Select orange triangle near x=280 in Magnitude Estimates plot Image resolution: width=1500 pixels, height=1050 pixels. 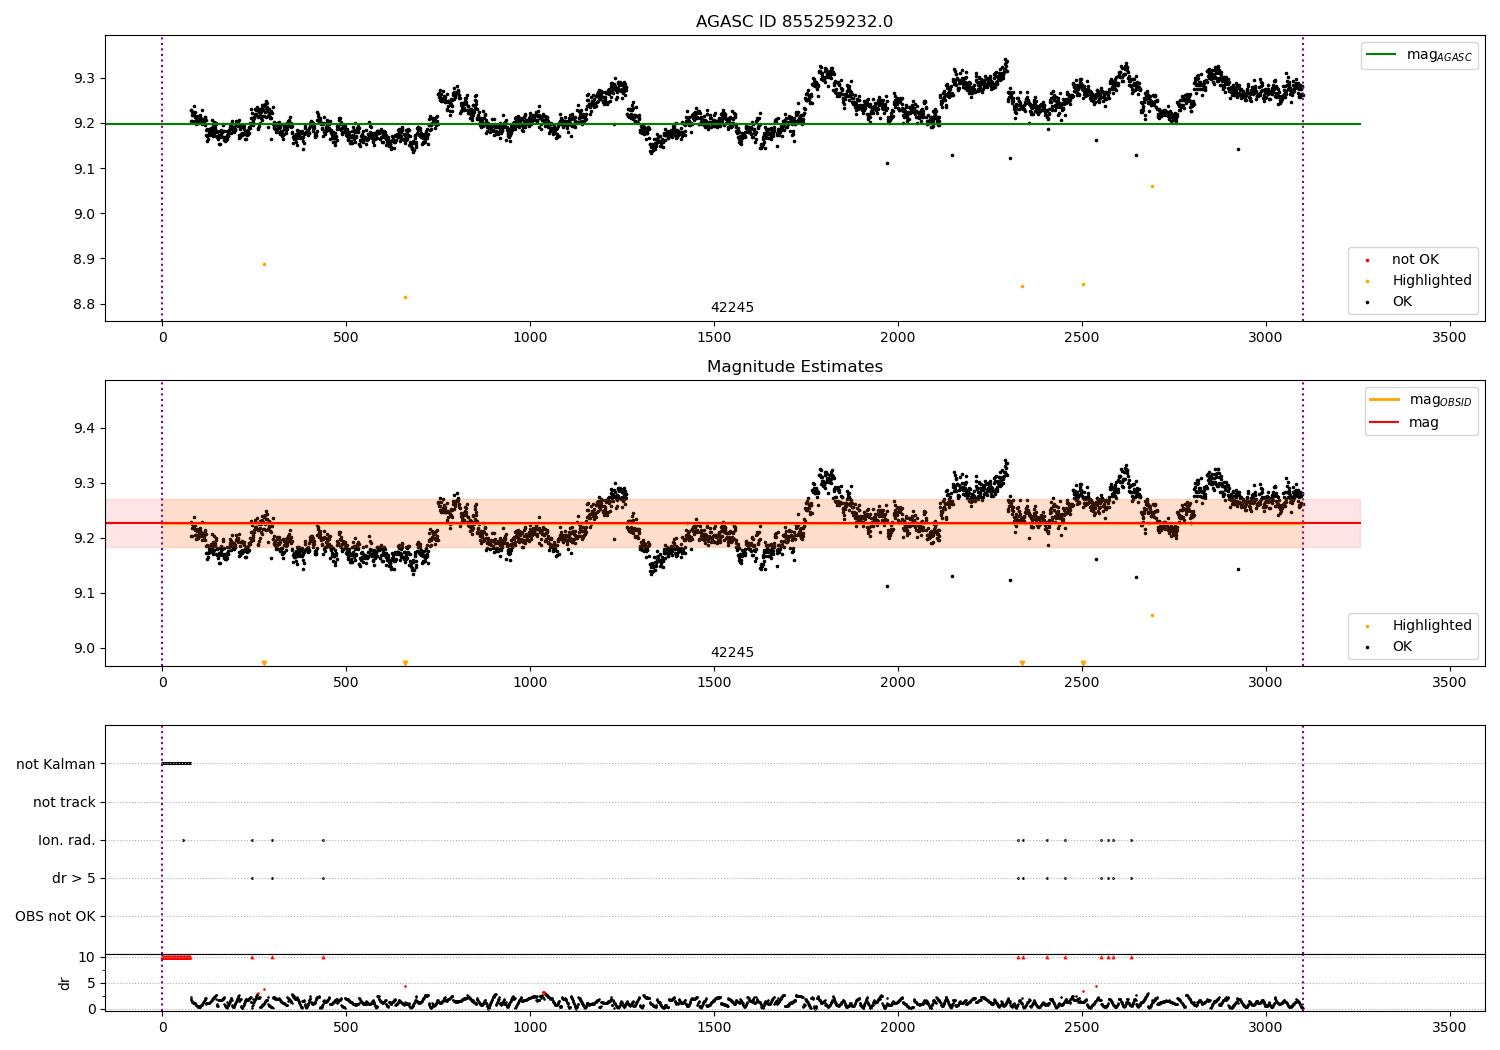pyautogui.click(x=264, y=663)
